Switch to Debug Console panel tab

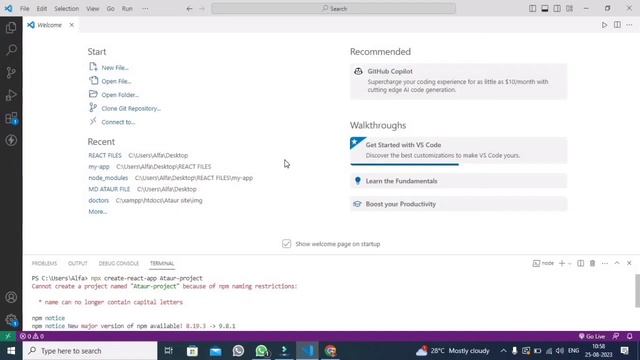tap(119, 263)
